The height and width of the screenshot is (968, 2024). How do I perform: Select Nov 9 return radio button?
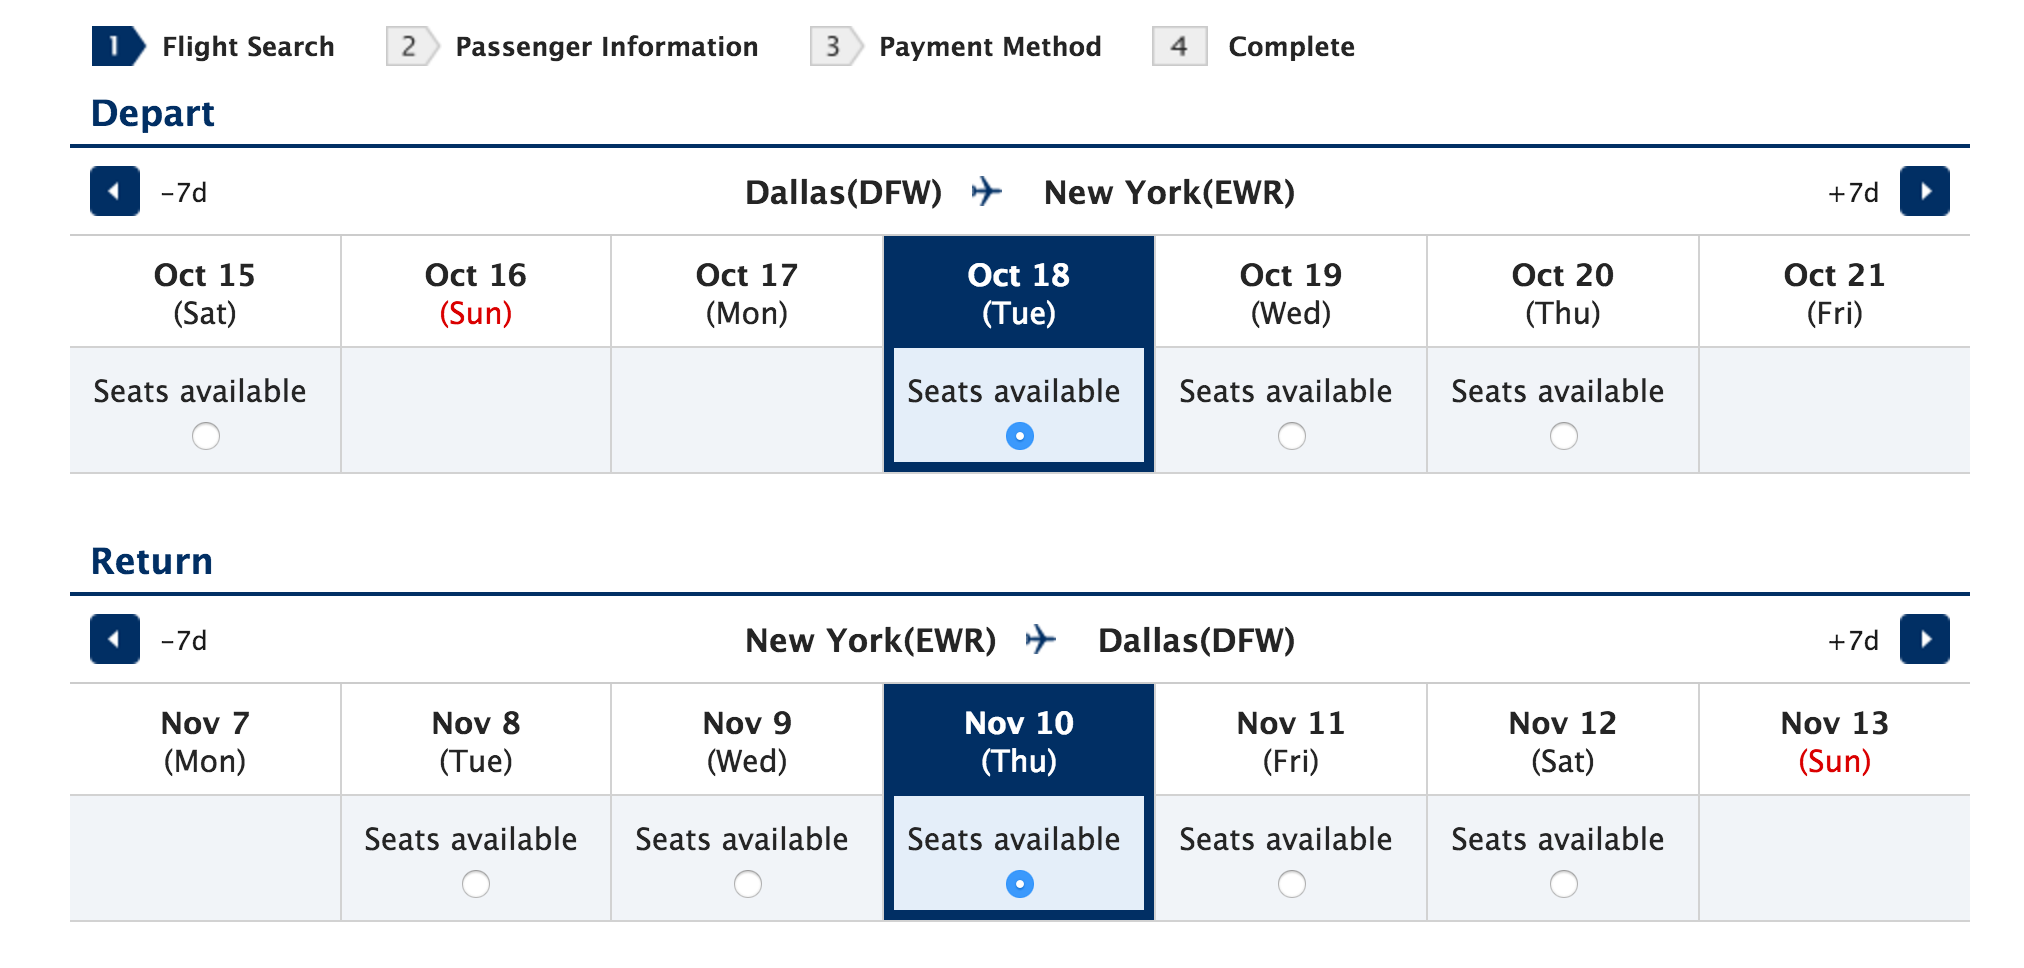748,884
